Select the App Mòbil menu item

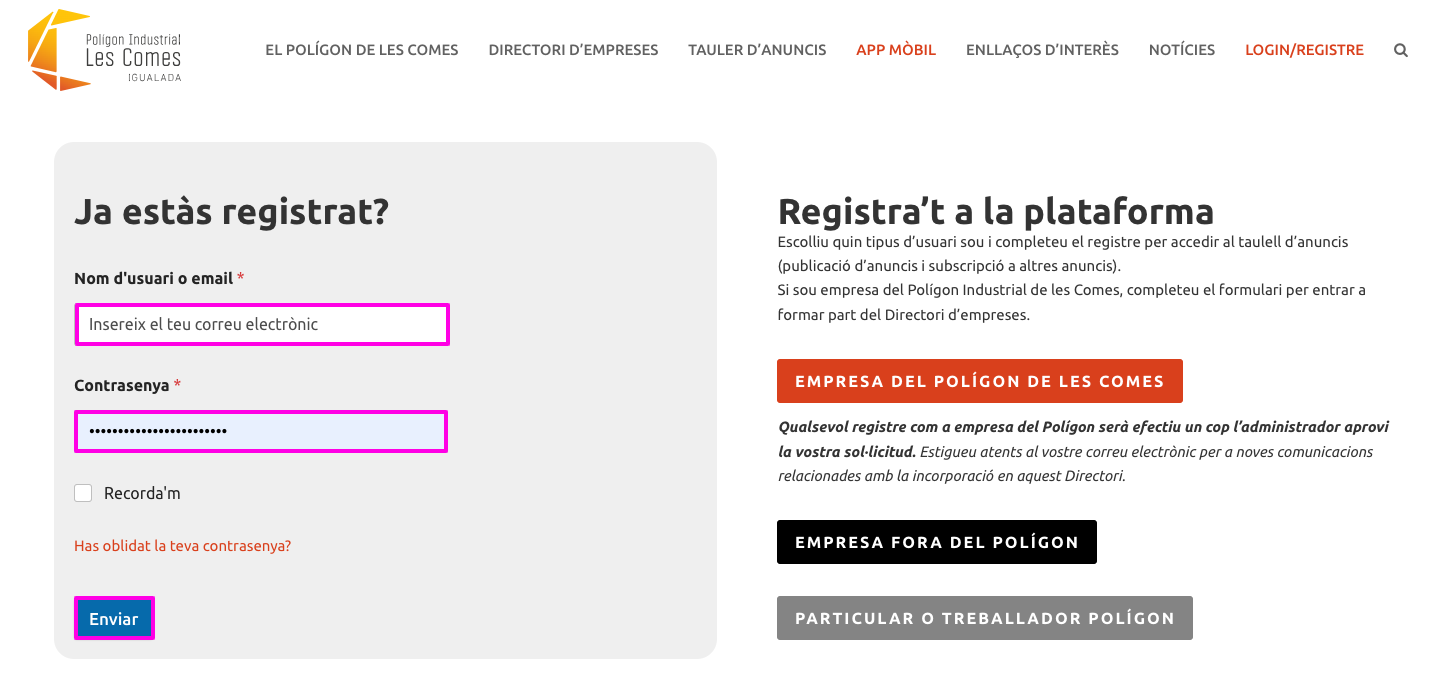896,50
